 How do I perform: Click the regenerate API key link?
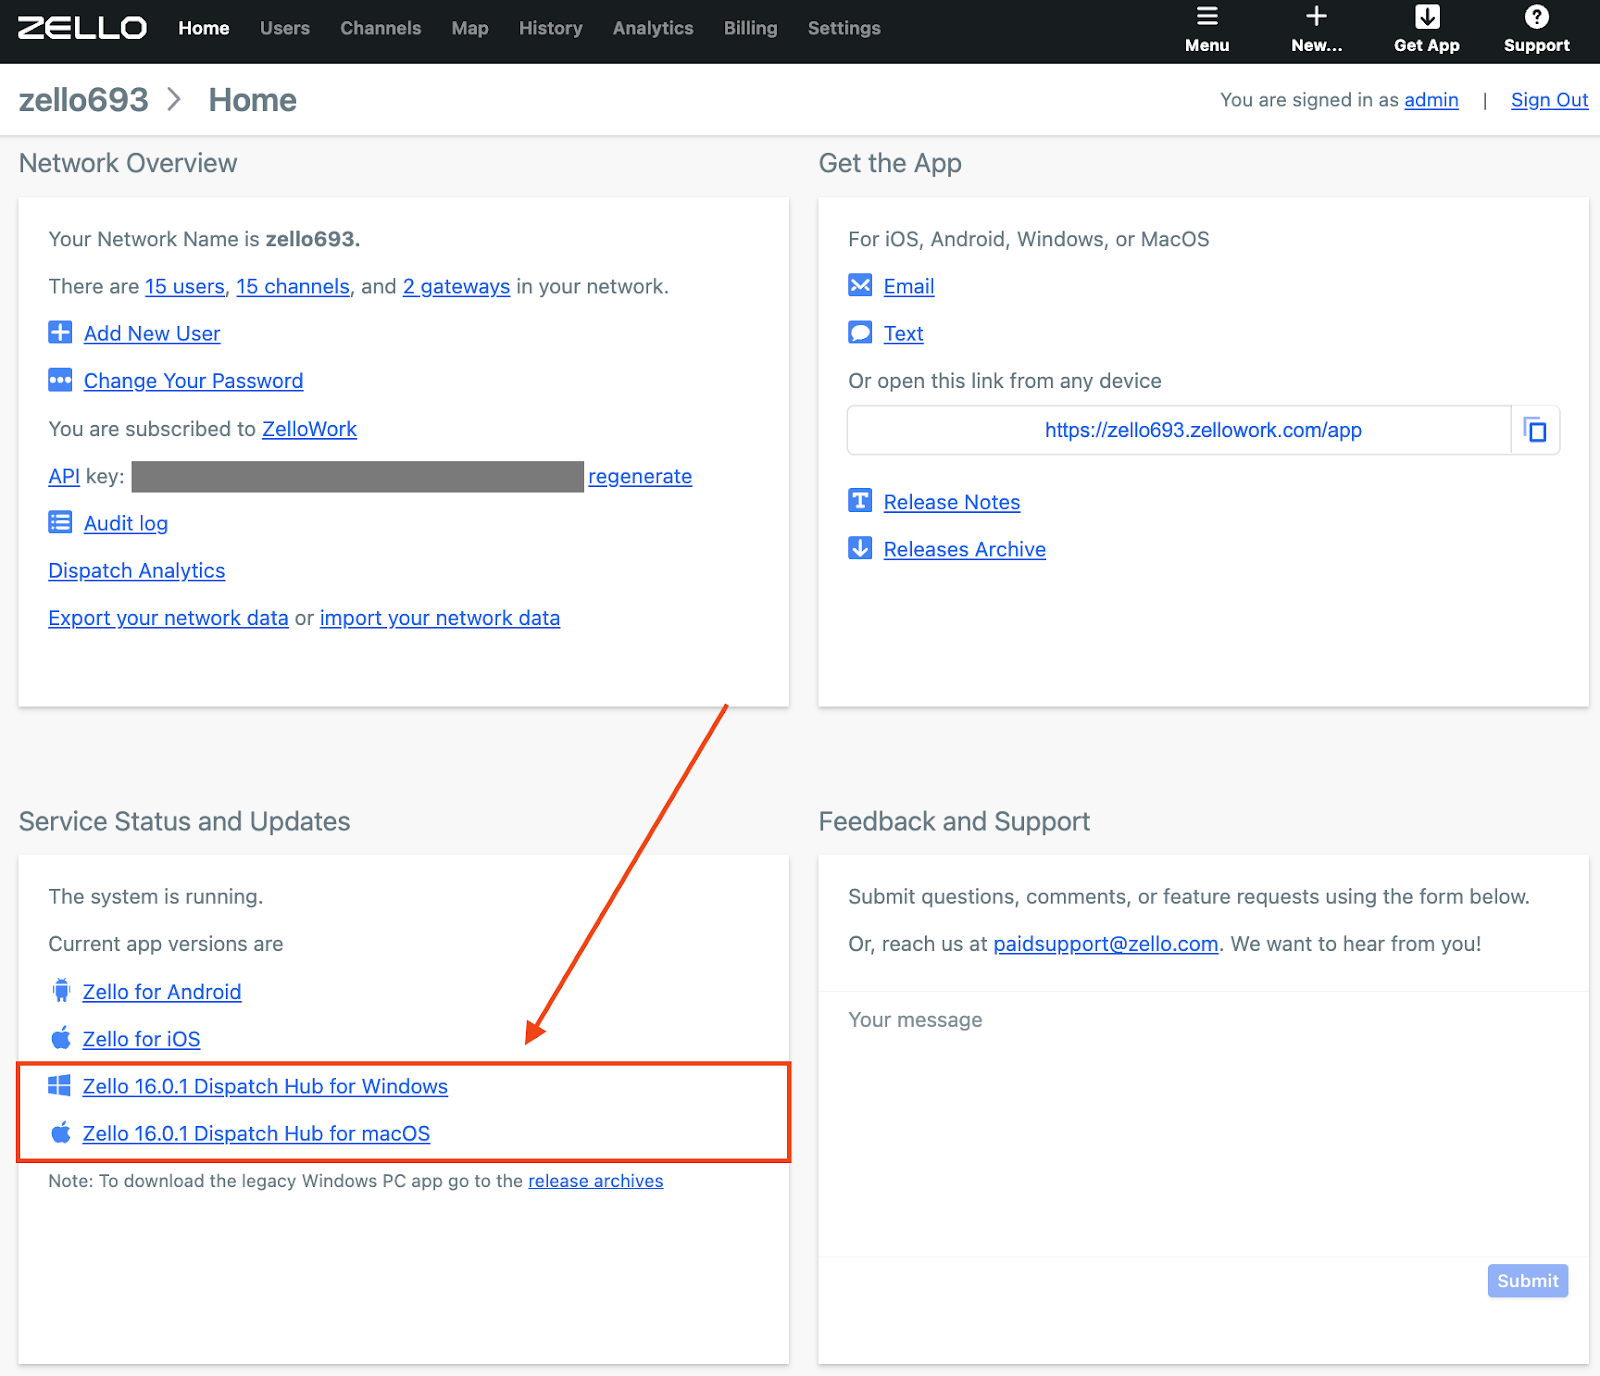(x=640, y=476)
